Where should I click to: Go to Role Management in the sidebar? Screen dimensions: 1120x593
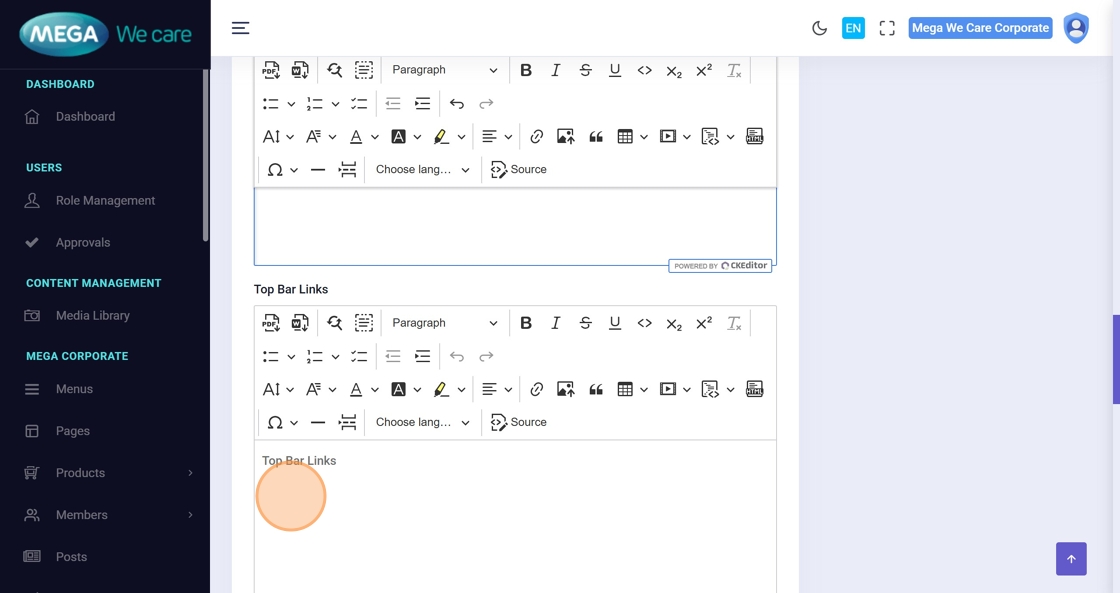click(x=105, y=201)
